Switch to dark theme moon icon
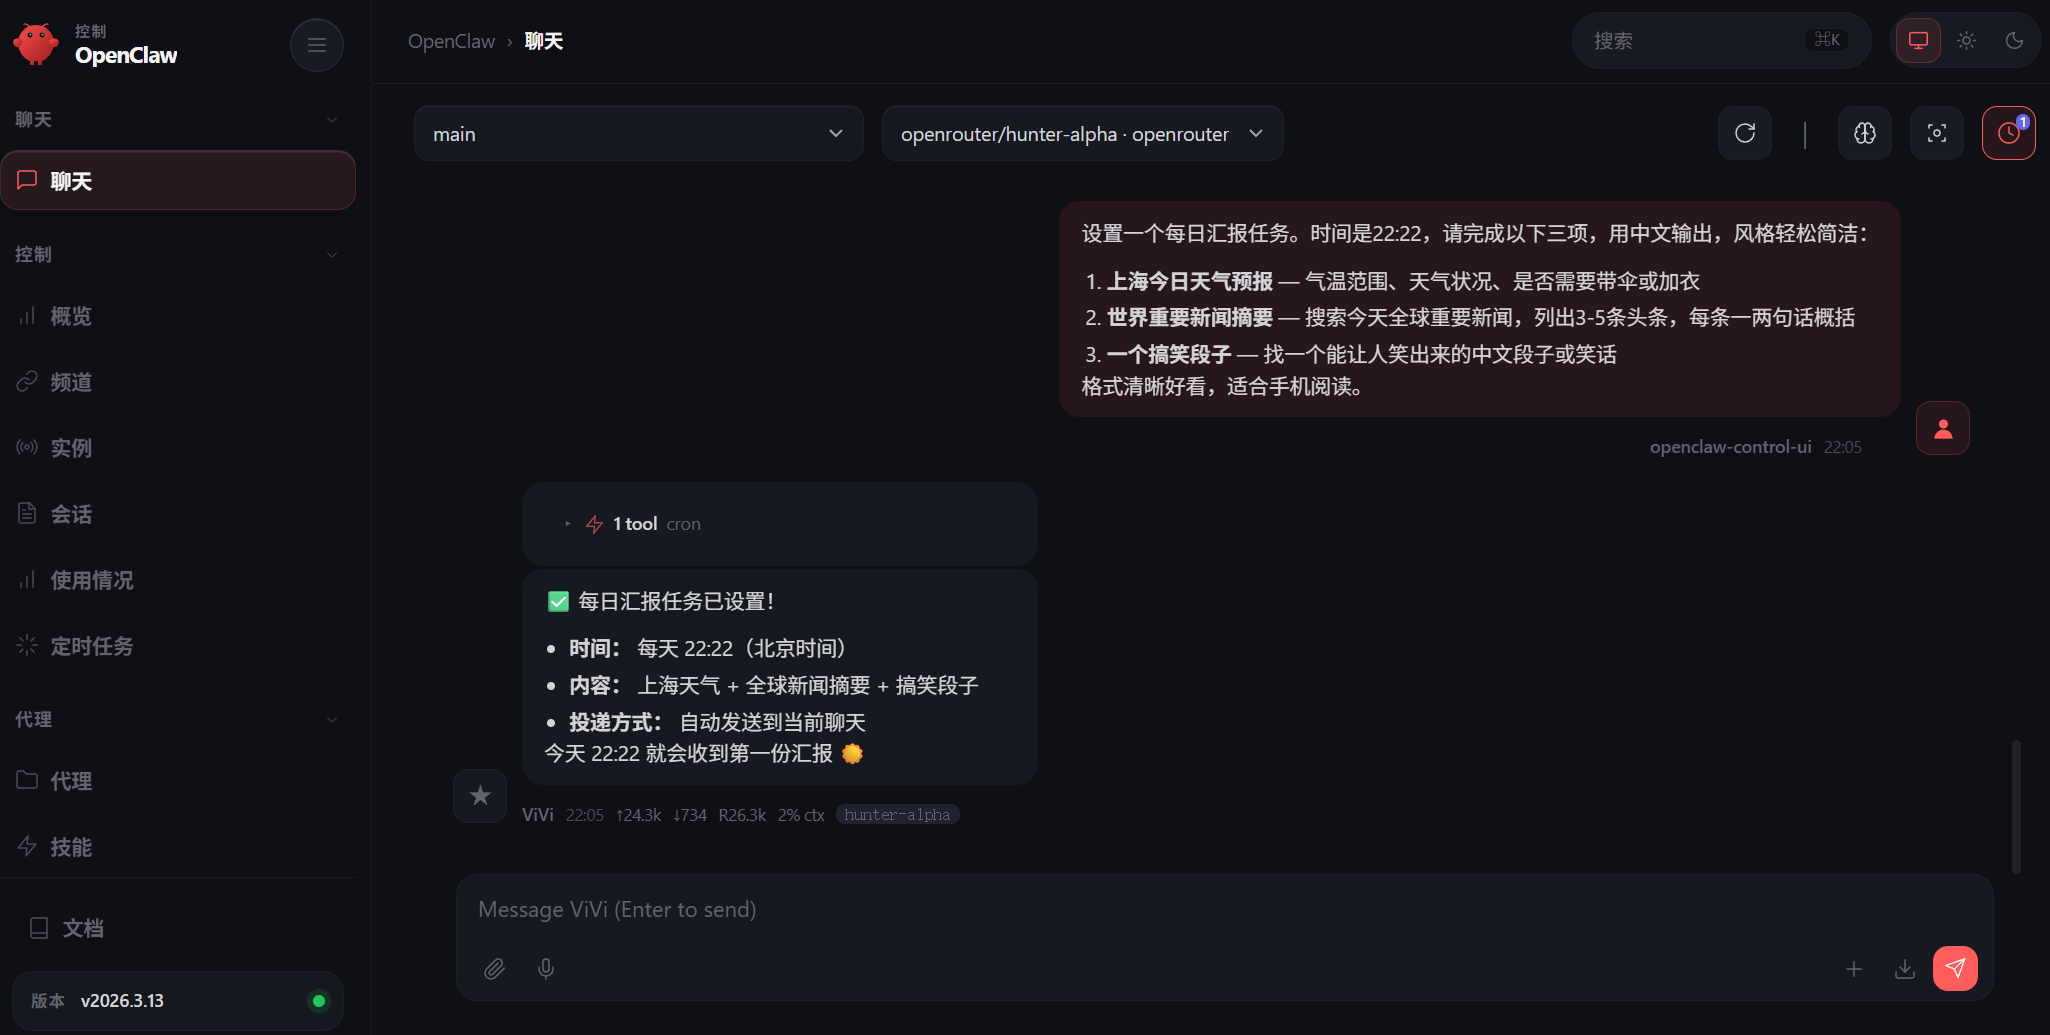The height and width of the screenshot is (1035, 2050). pos(2014,41)
